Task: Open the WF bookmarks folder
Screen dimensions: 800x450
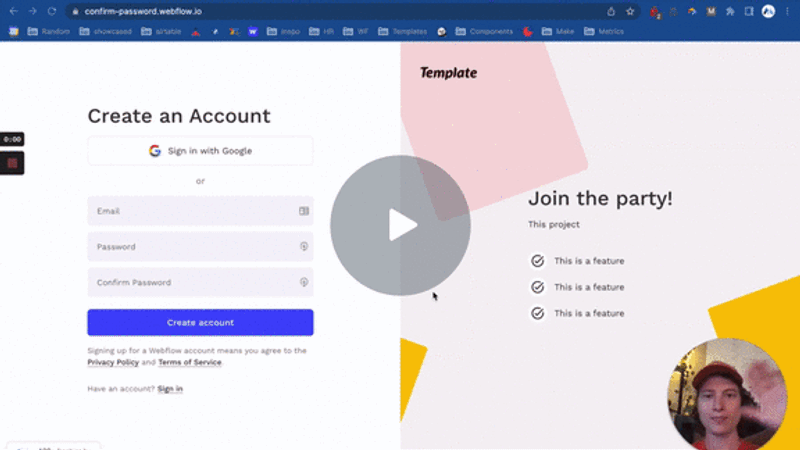Action: click(356, 32)
